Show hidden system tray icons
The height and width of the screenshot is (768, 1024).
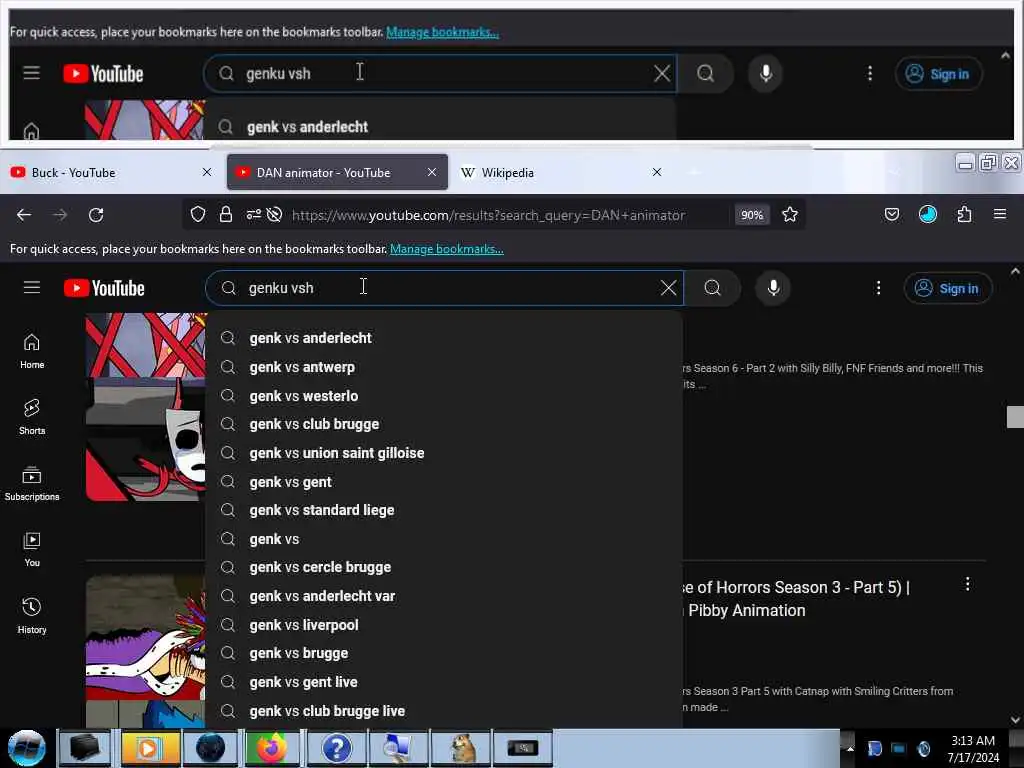[850, 749]
